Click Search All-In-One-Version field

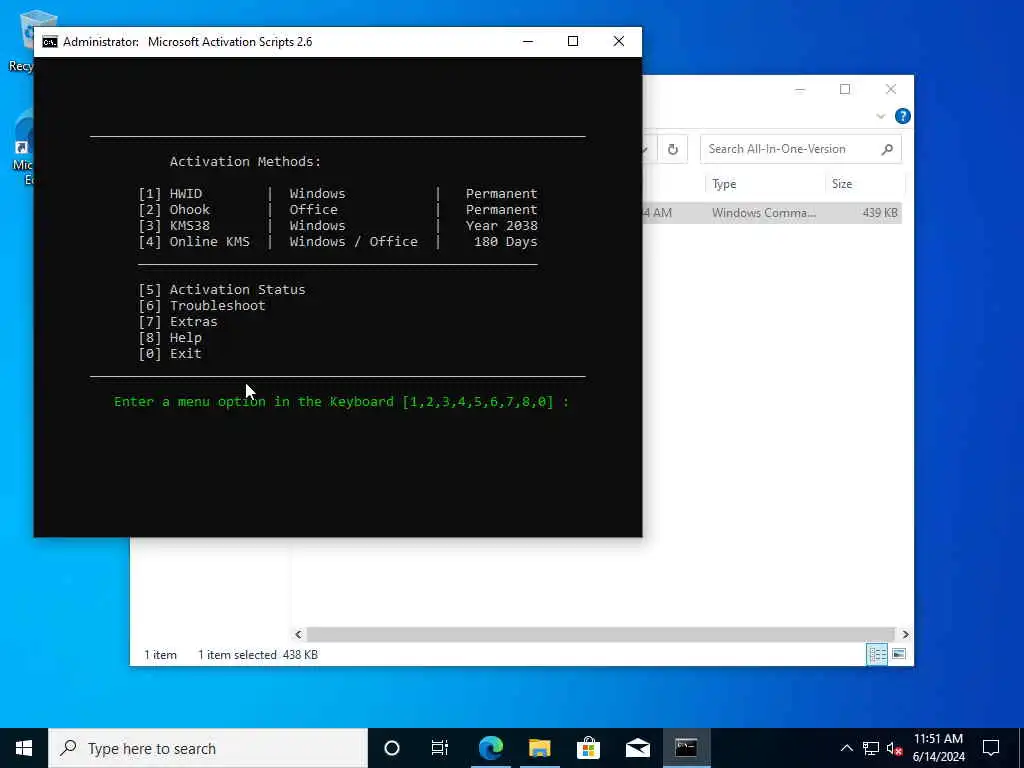(801, 149)
